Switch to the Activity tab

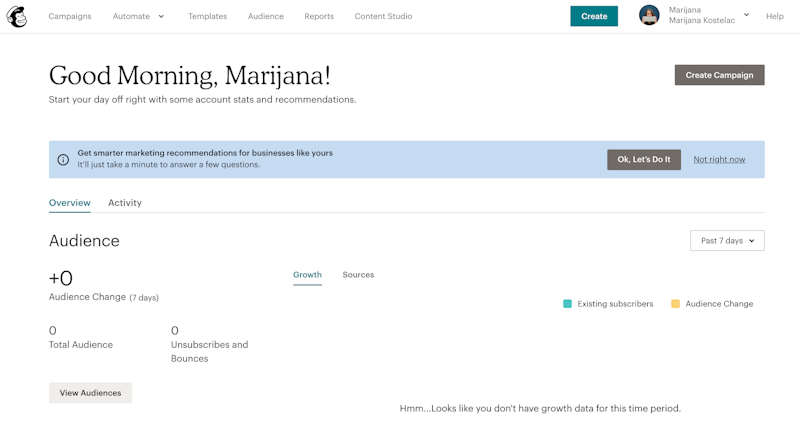pos(125,203)
